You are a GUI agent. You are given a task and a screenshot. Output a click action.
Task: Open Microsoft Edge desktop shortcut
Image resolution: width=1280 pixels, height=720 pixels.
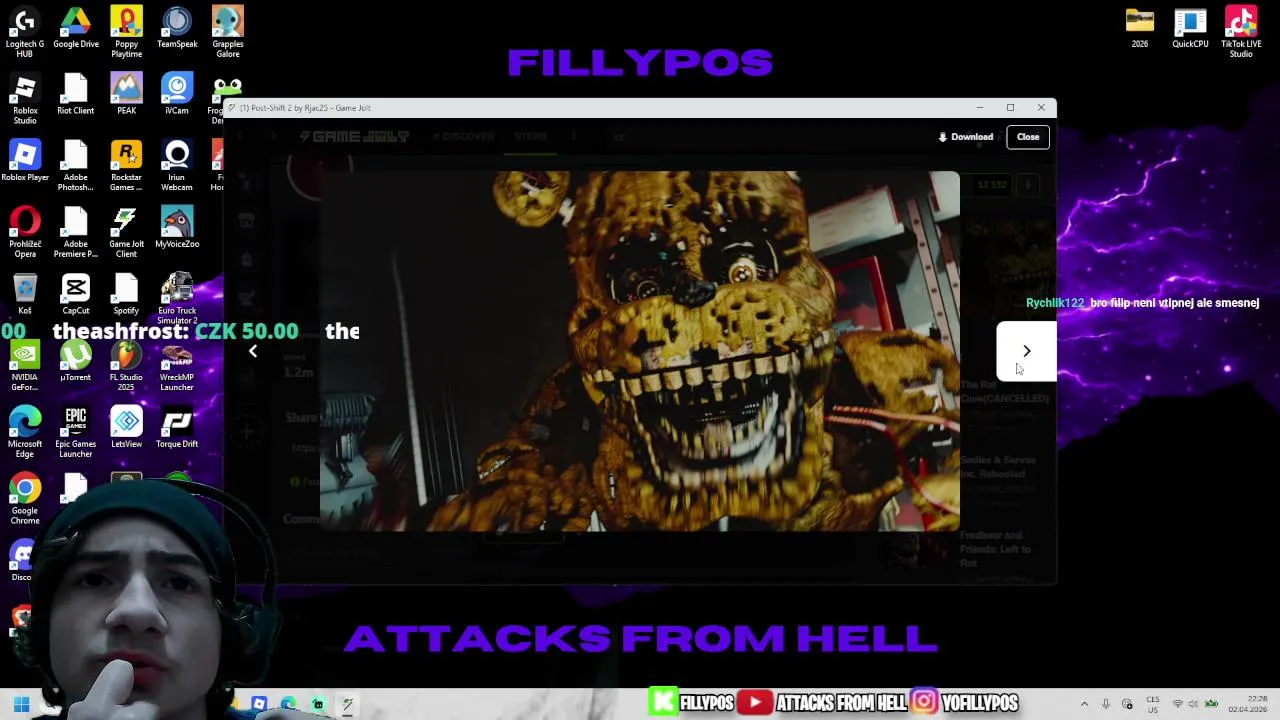pos(25,433)
